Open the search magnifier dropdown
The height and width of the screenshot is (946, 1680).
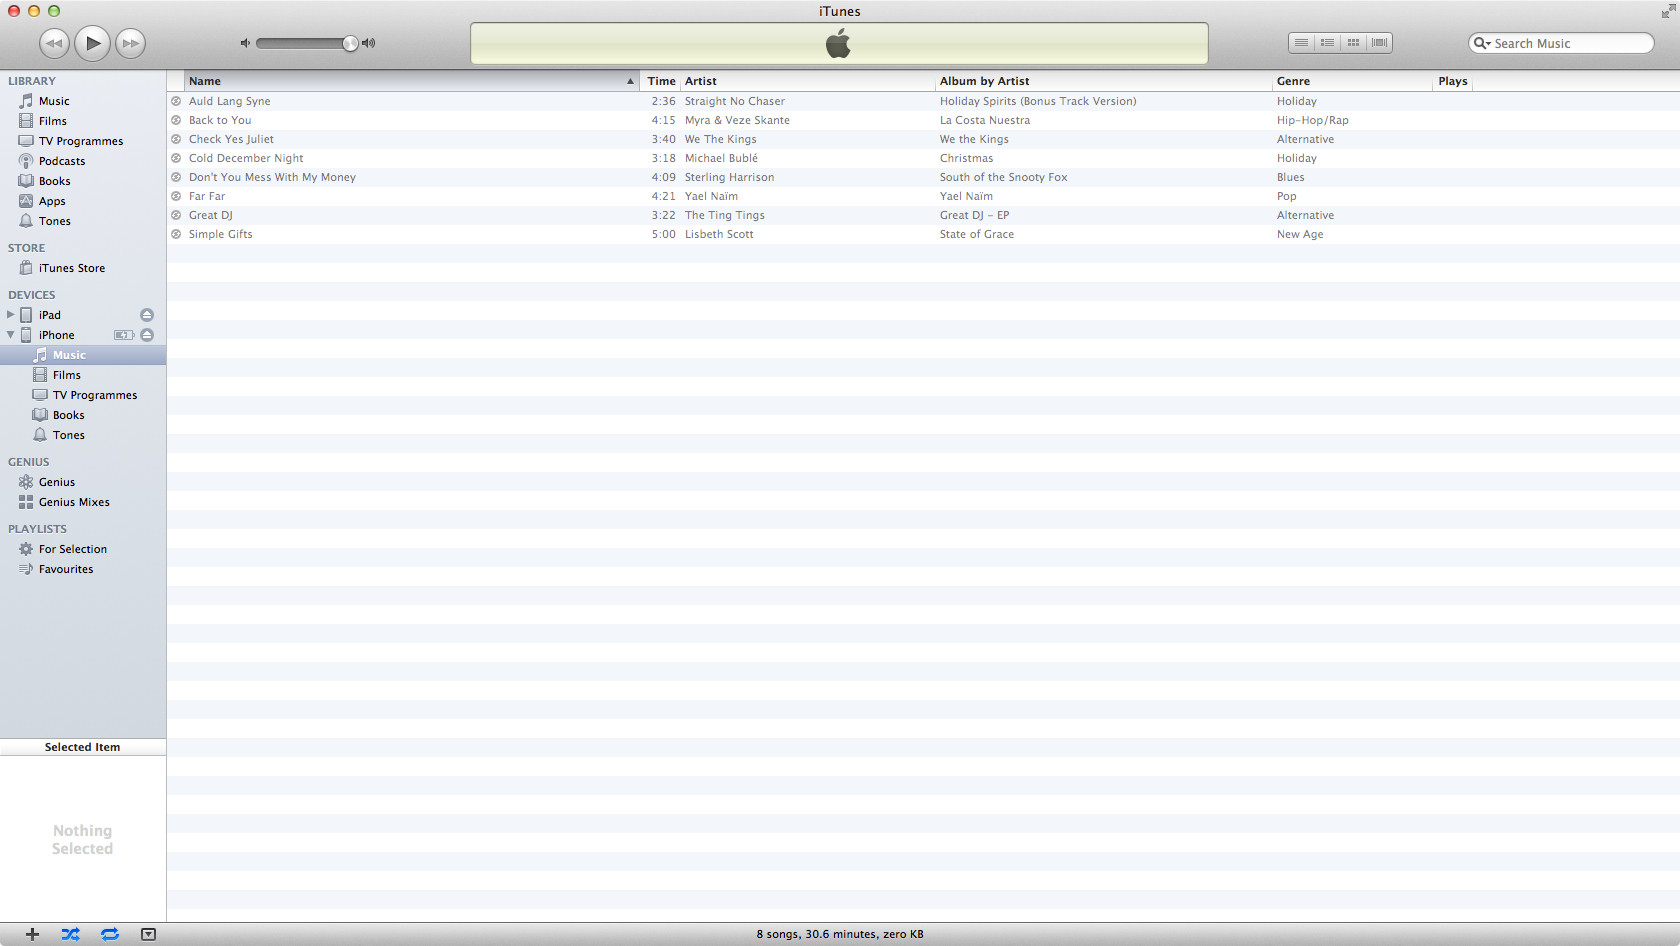pos(1482,43)
